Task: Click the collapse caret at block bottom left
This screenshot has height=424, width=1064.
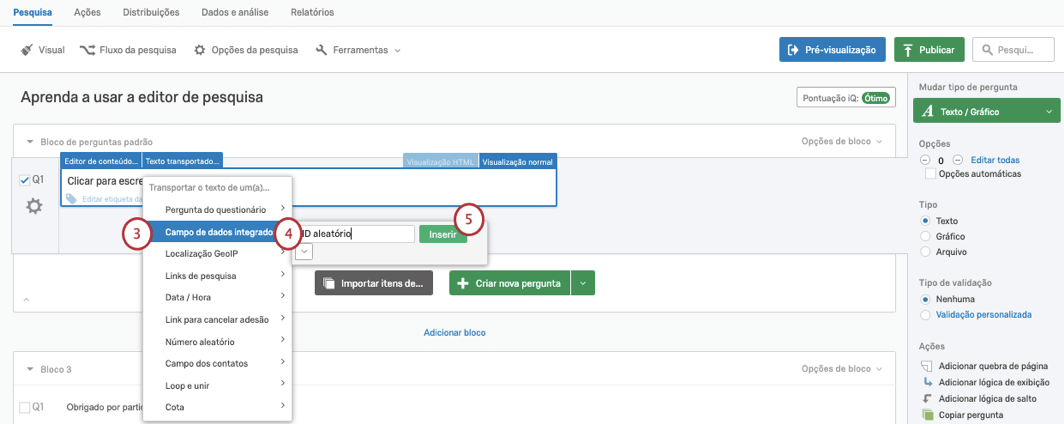Action: tap(26, 299)
